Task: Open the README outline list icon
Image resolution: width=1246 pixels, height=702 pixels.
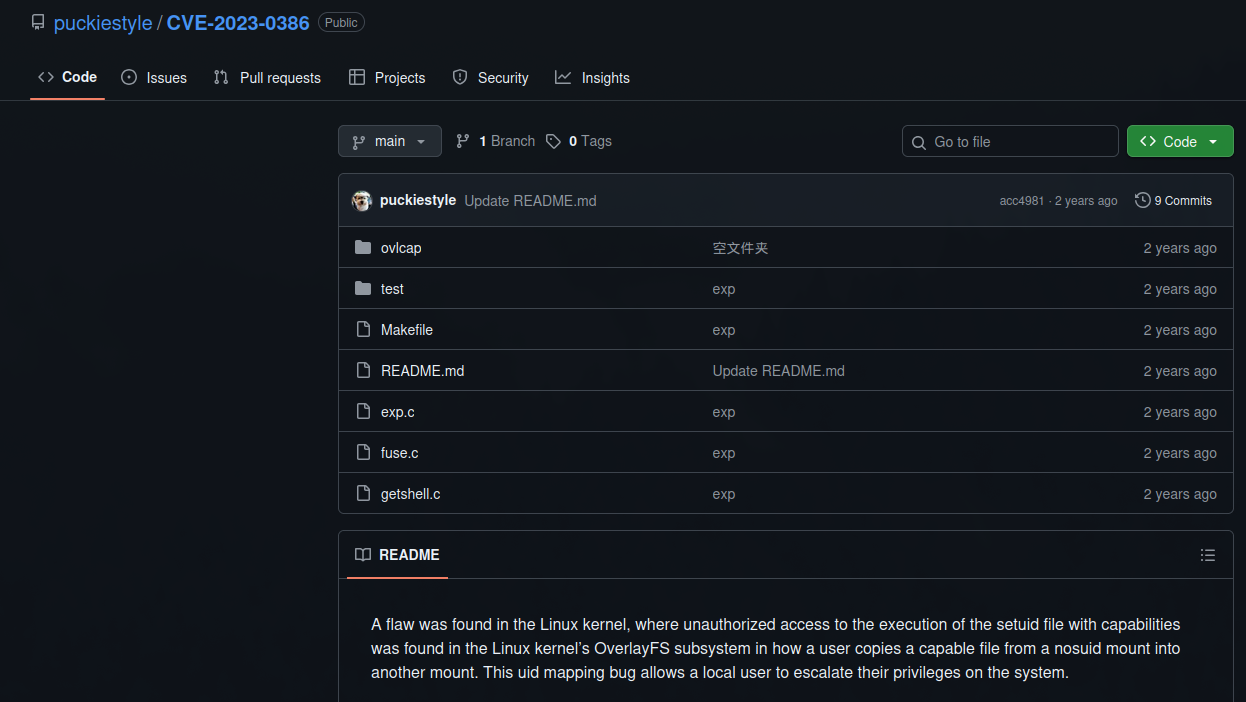Action: tap(1207, 555)
